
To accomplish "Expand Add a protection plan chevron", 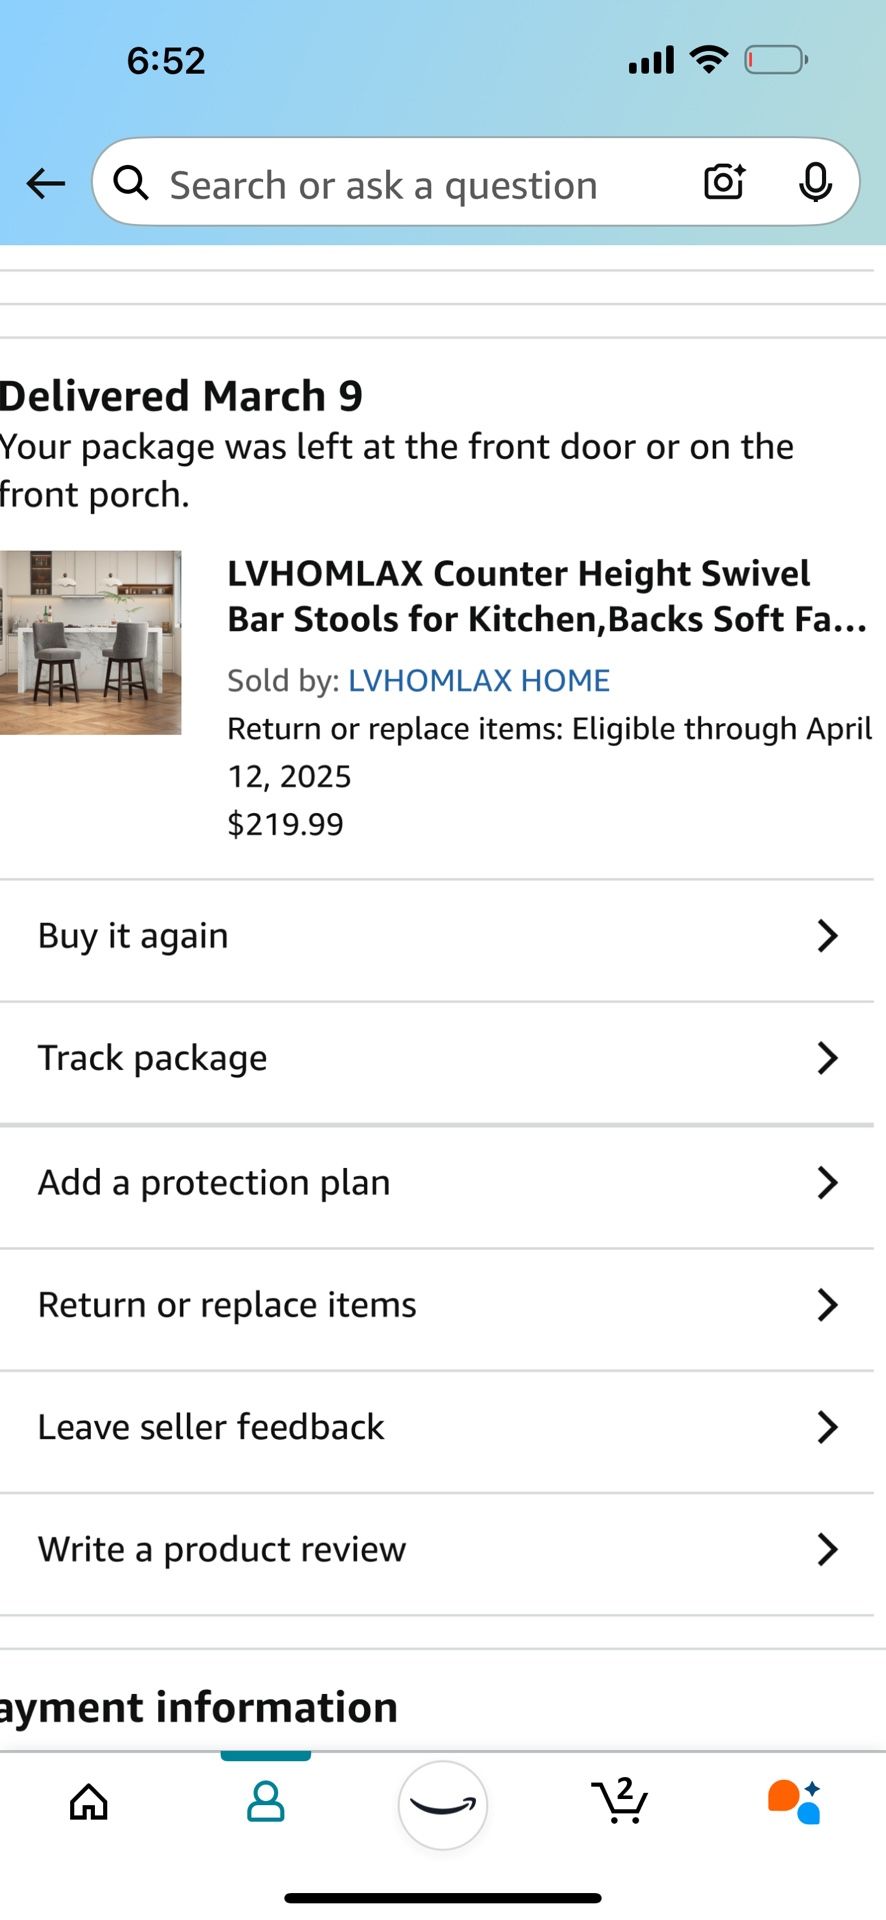I will click(826, 1182).
